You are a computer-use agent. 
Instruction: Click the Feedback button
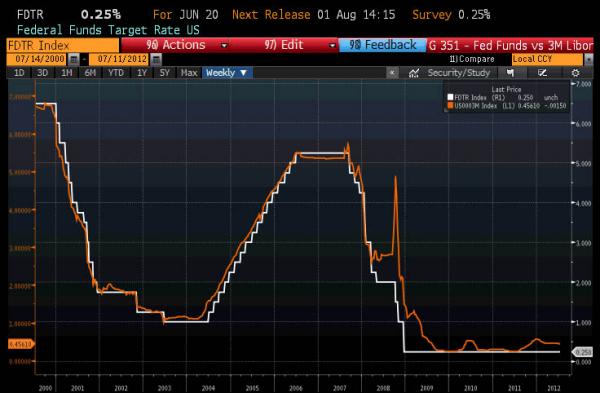pos(382,45)
